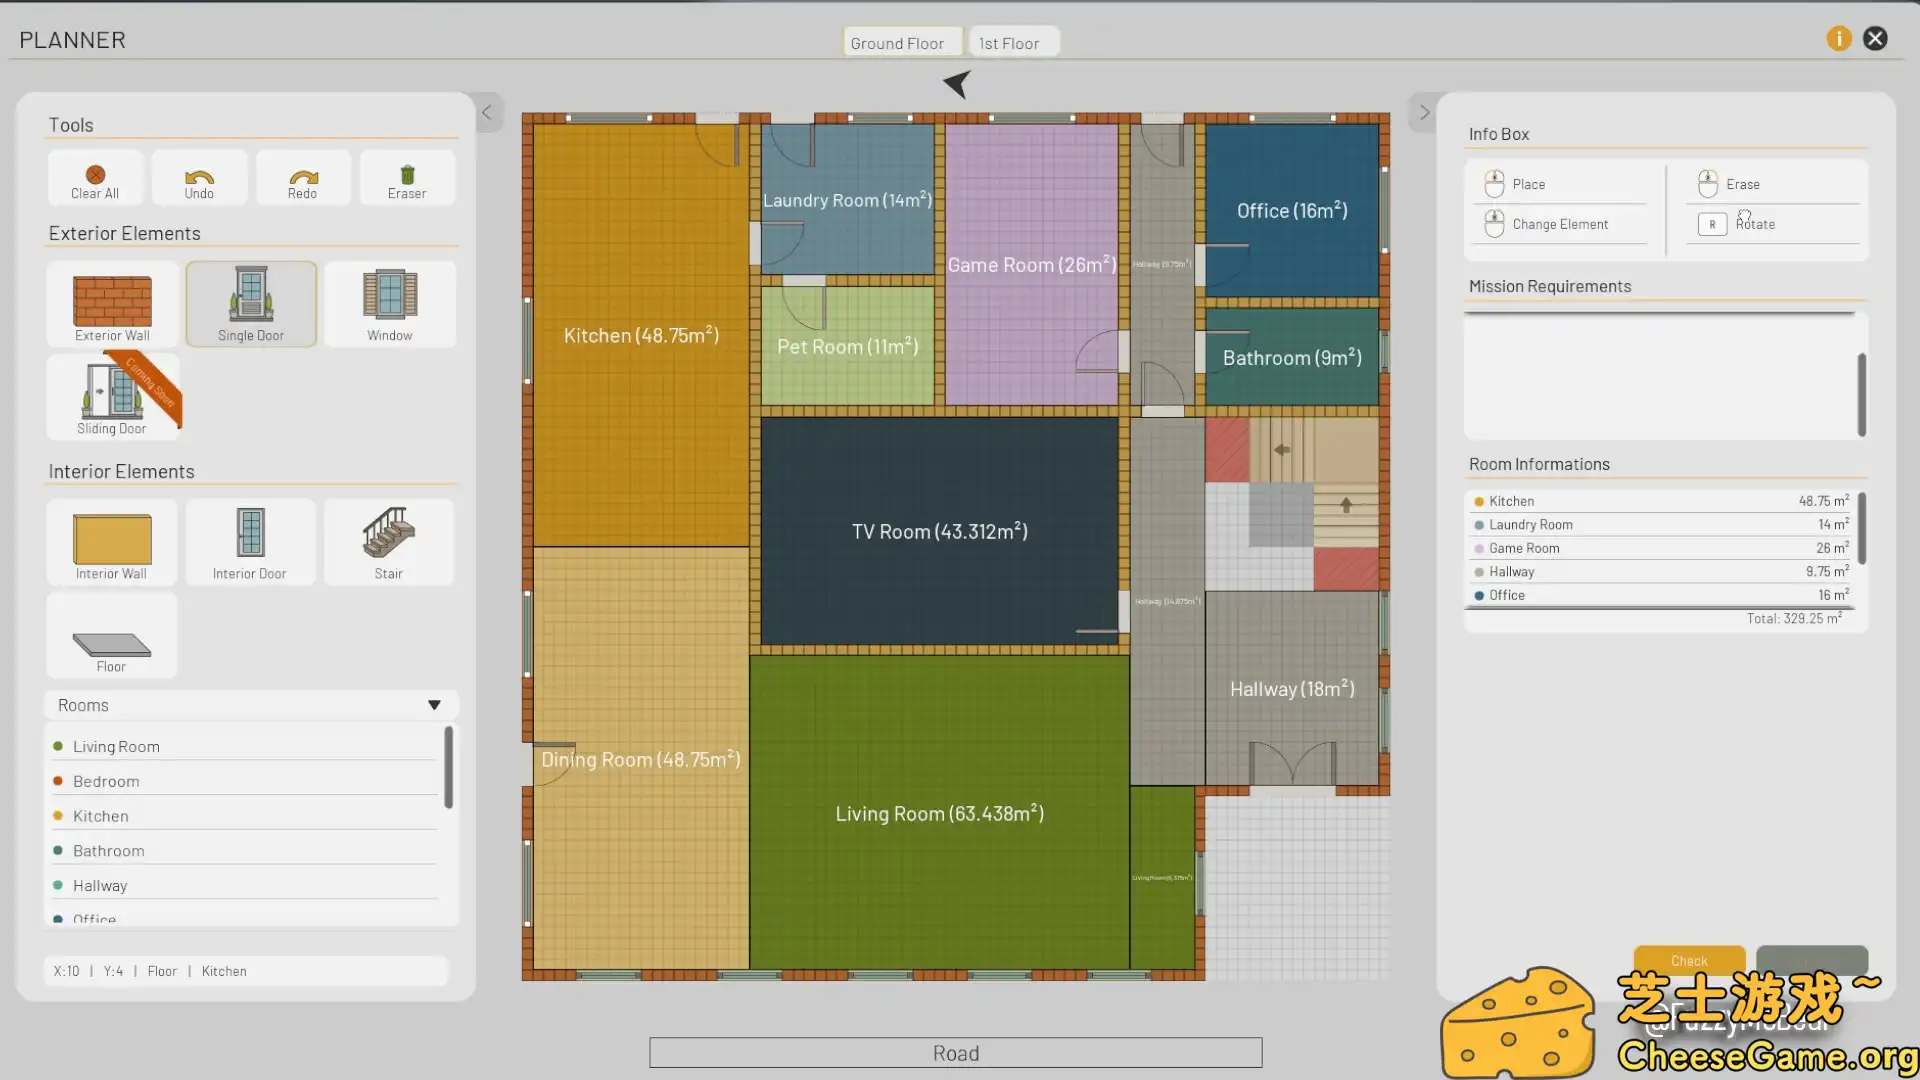Click the Room Informations scrollbar
The height and width of the screenshot is (1080, 1920).
(x=1861, y=528)
